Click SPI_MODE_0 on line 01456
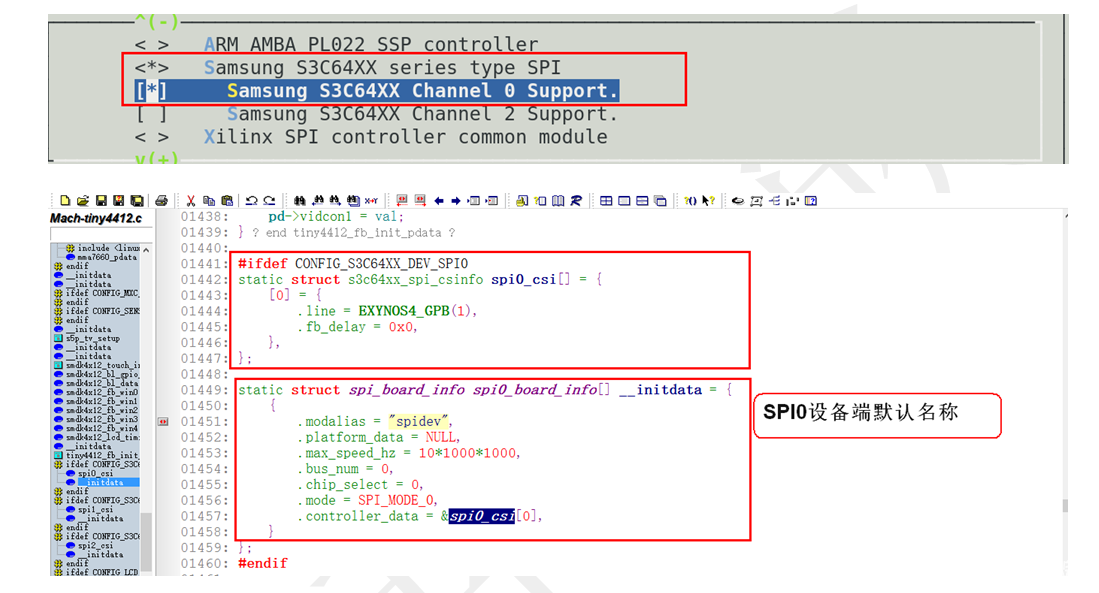 (397, 500)
